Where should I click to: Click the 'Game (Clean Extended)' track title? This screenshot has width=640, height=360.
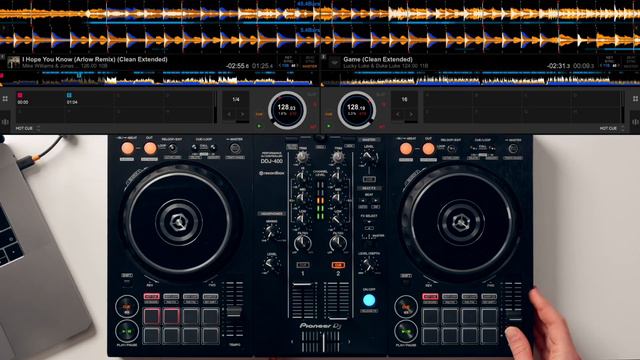378,59
